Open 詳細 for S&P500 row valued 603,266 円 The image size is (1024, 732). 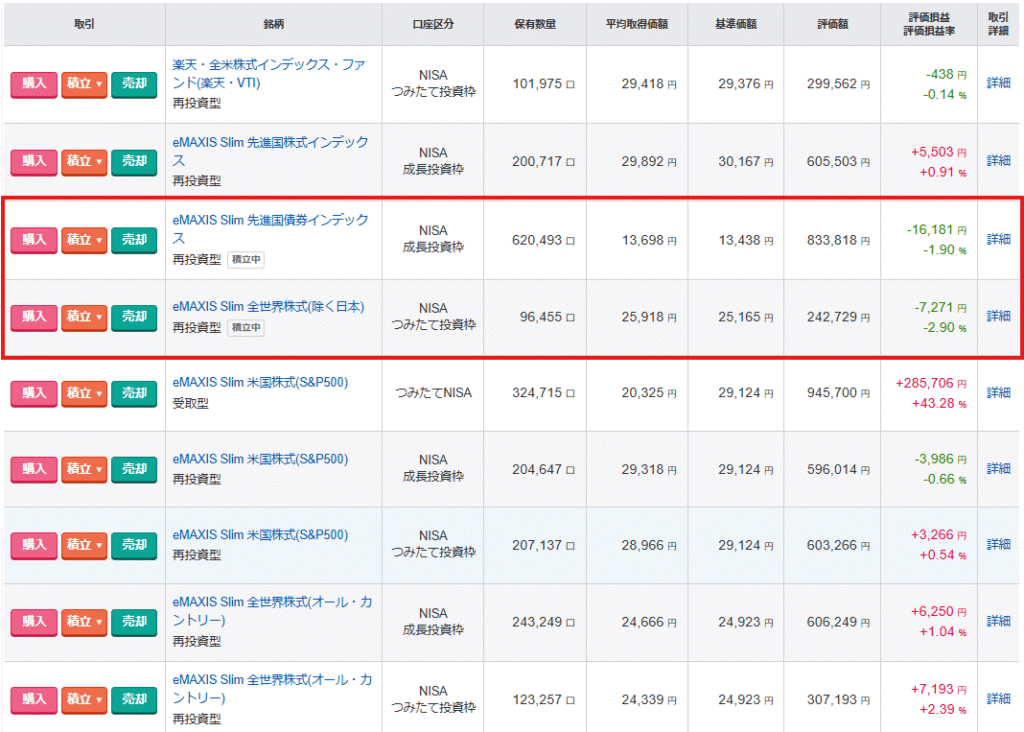(998, 544)
